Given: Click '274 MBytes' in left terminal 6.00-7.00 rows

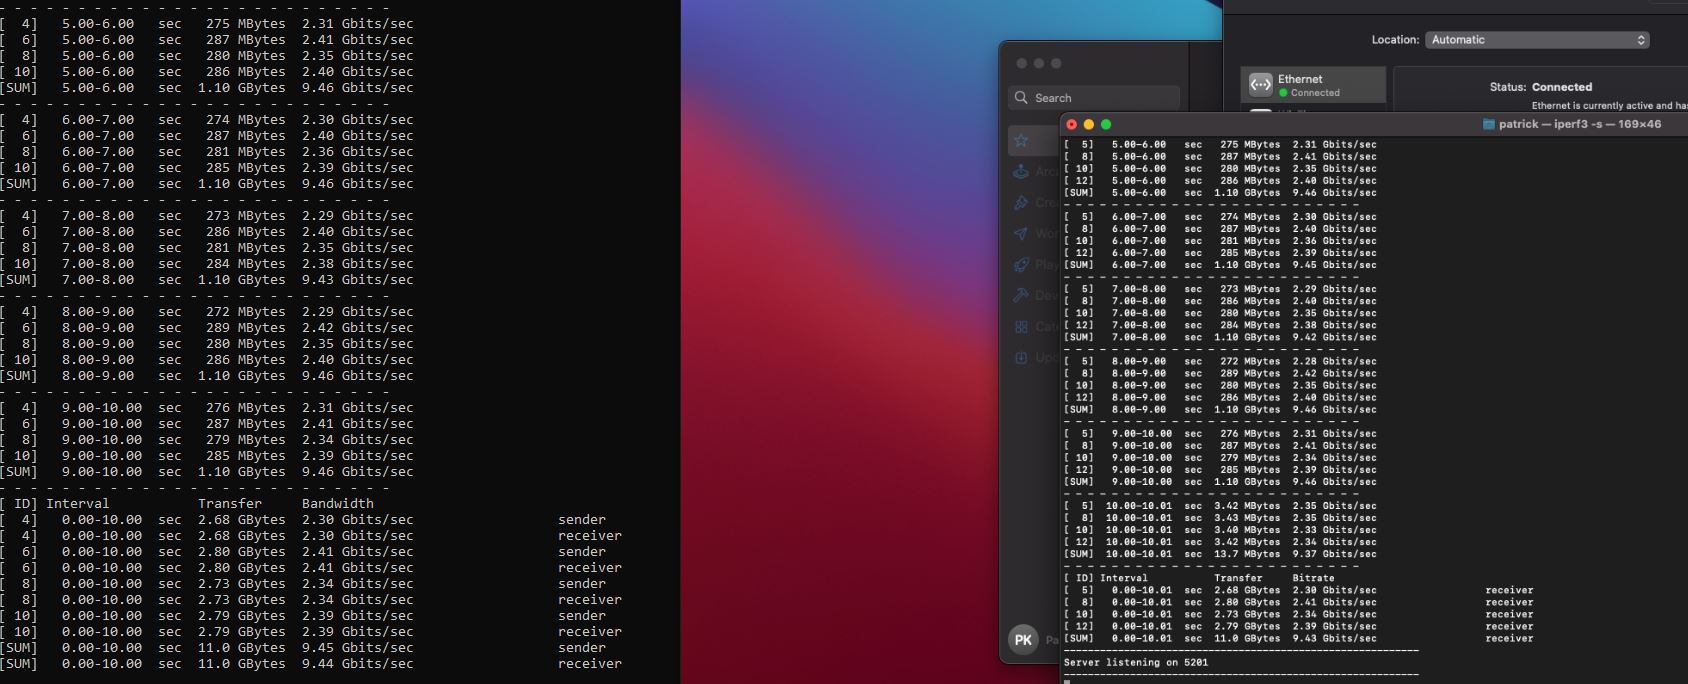Looking at the screenshot, I should [246, 119].
